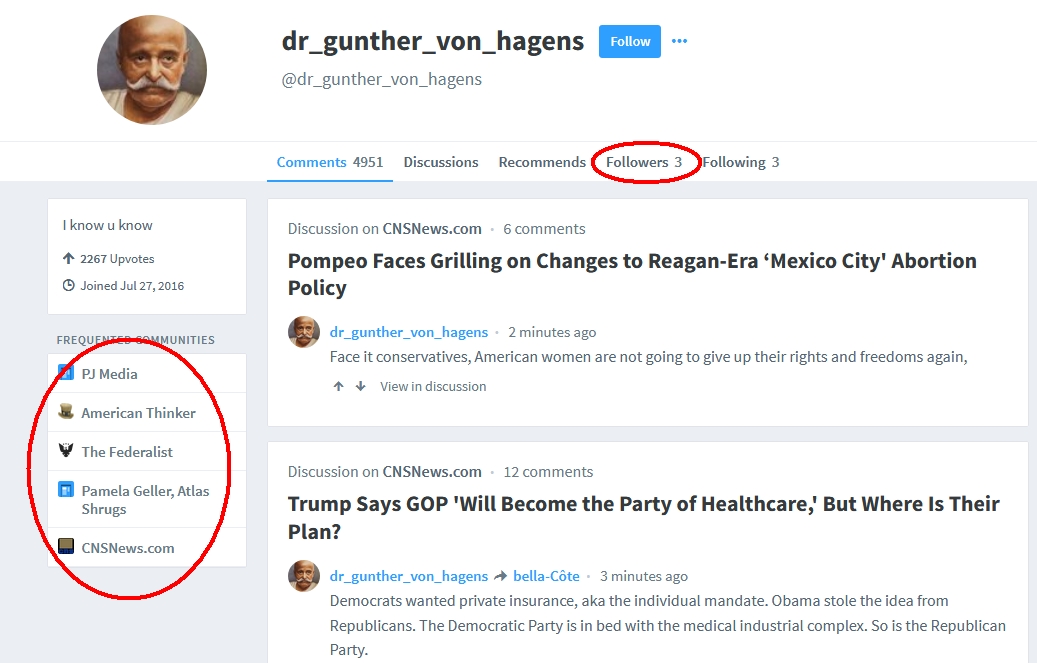Click The Federalist eagle icon
The height and width of the screenshot is (663, 1037).
tap(66, 451)
